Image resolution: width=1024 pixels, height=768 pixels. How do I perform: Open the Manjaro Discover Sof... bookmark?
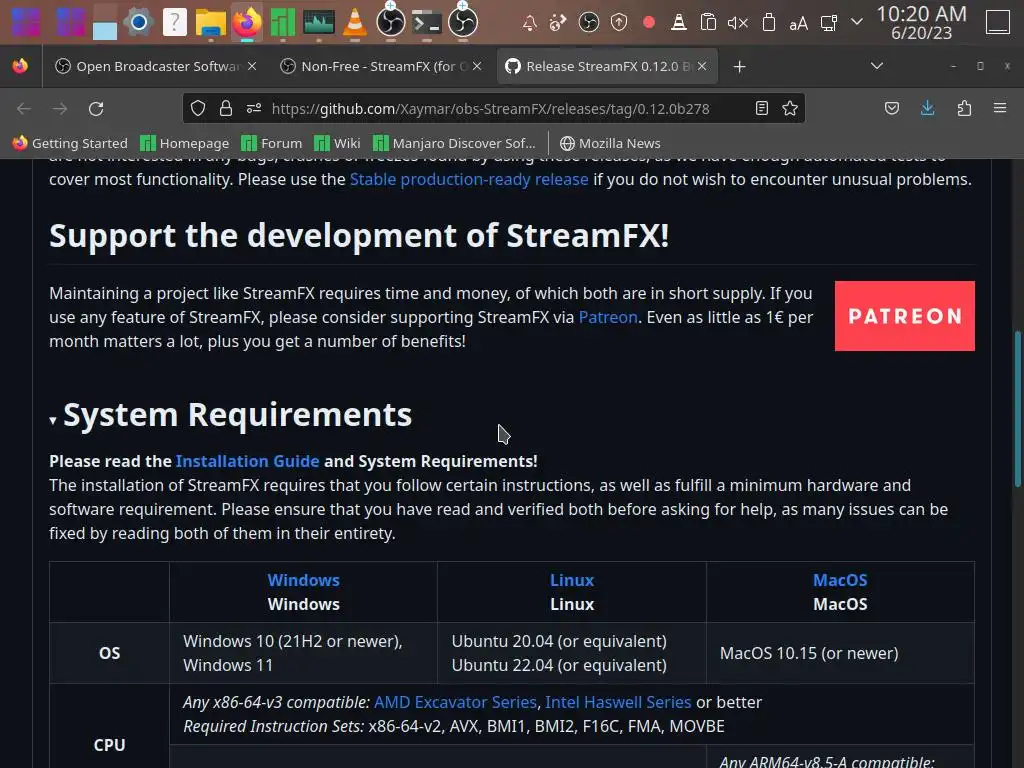[x=454, y=143]
